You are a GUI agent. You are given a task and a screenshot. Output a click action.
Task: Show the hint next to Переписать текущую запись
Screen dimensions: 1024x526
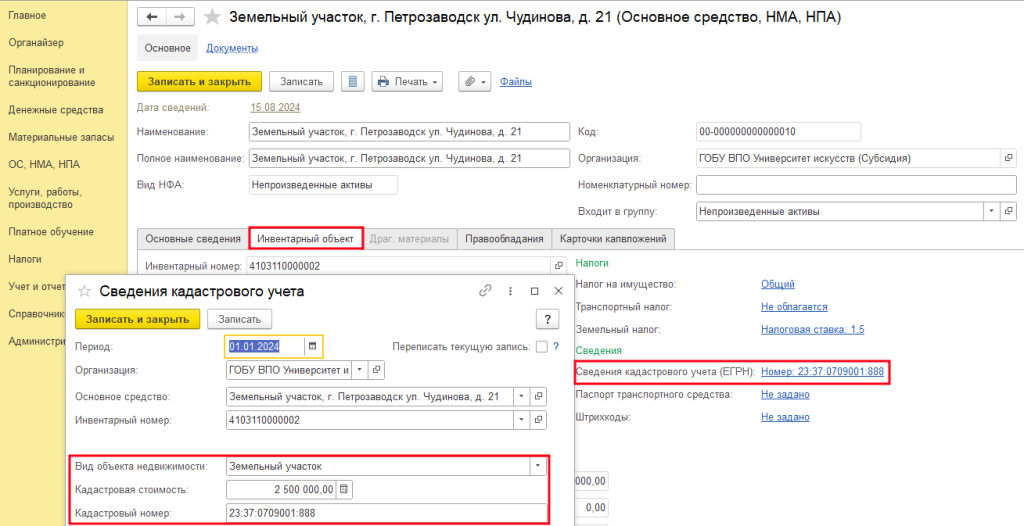click(556, 347)
